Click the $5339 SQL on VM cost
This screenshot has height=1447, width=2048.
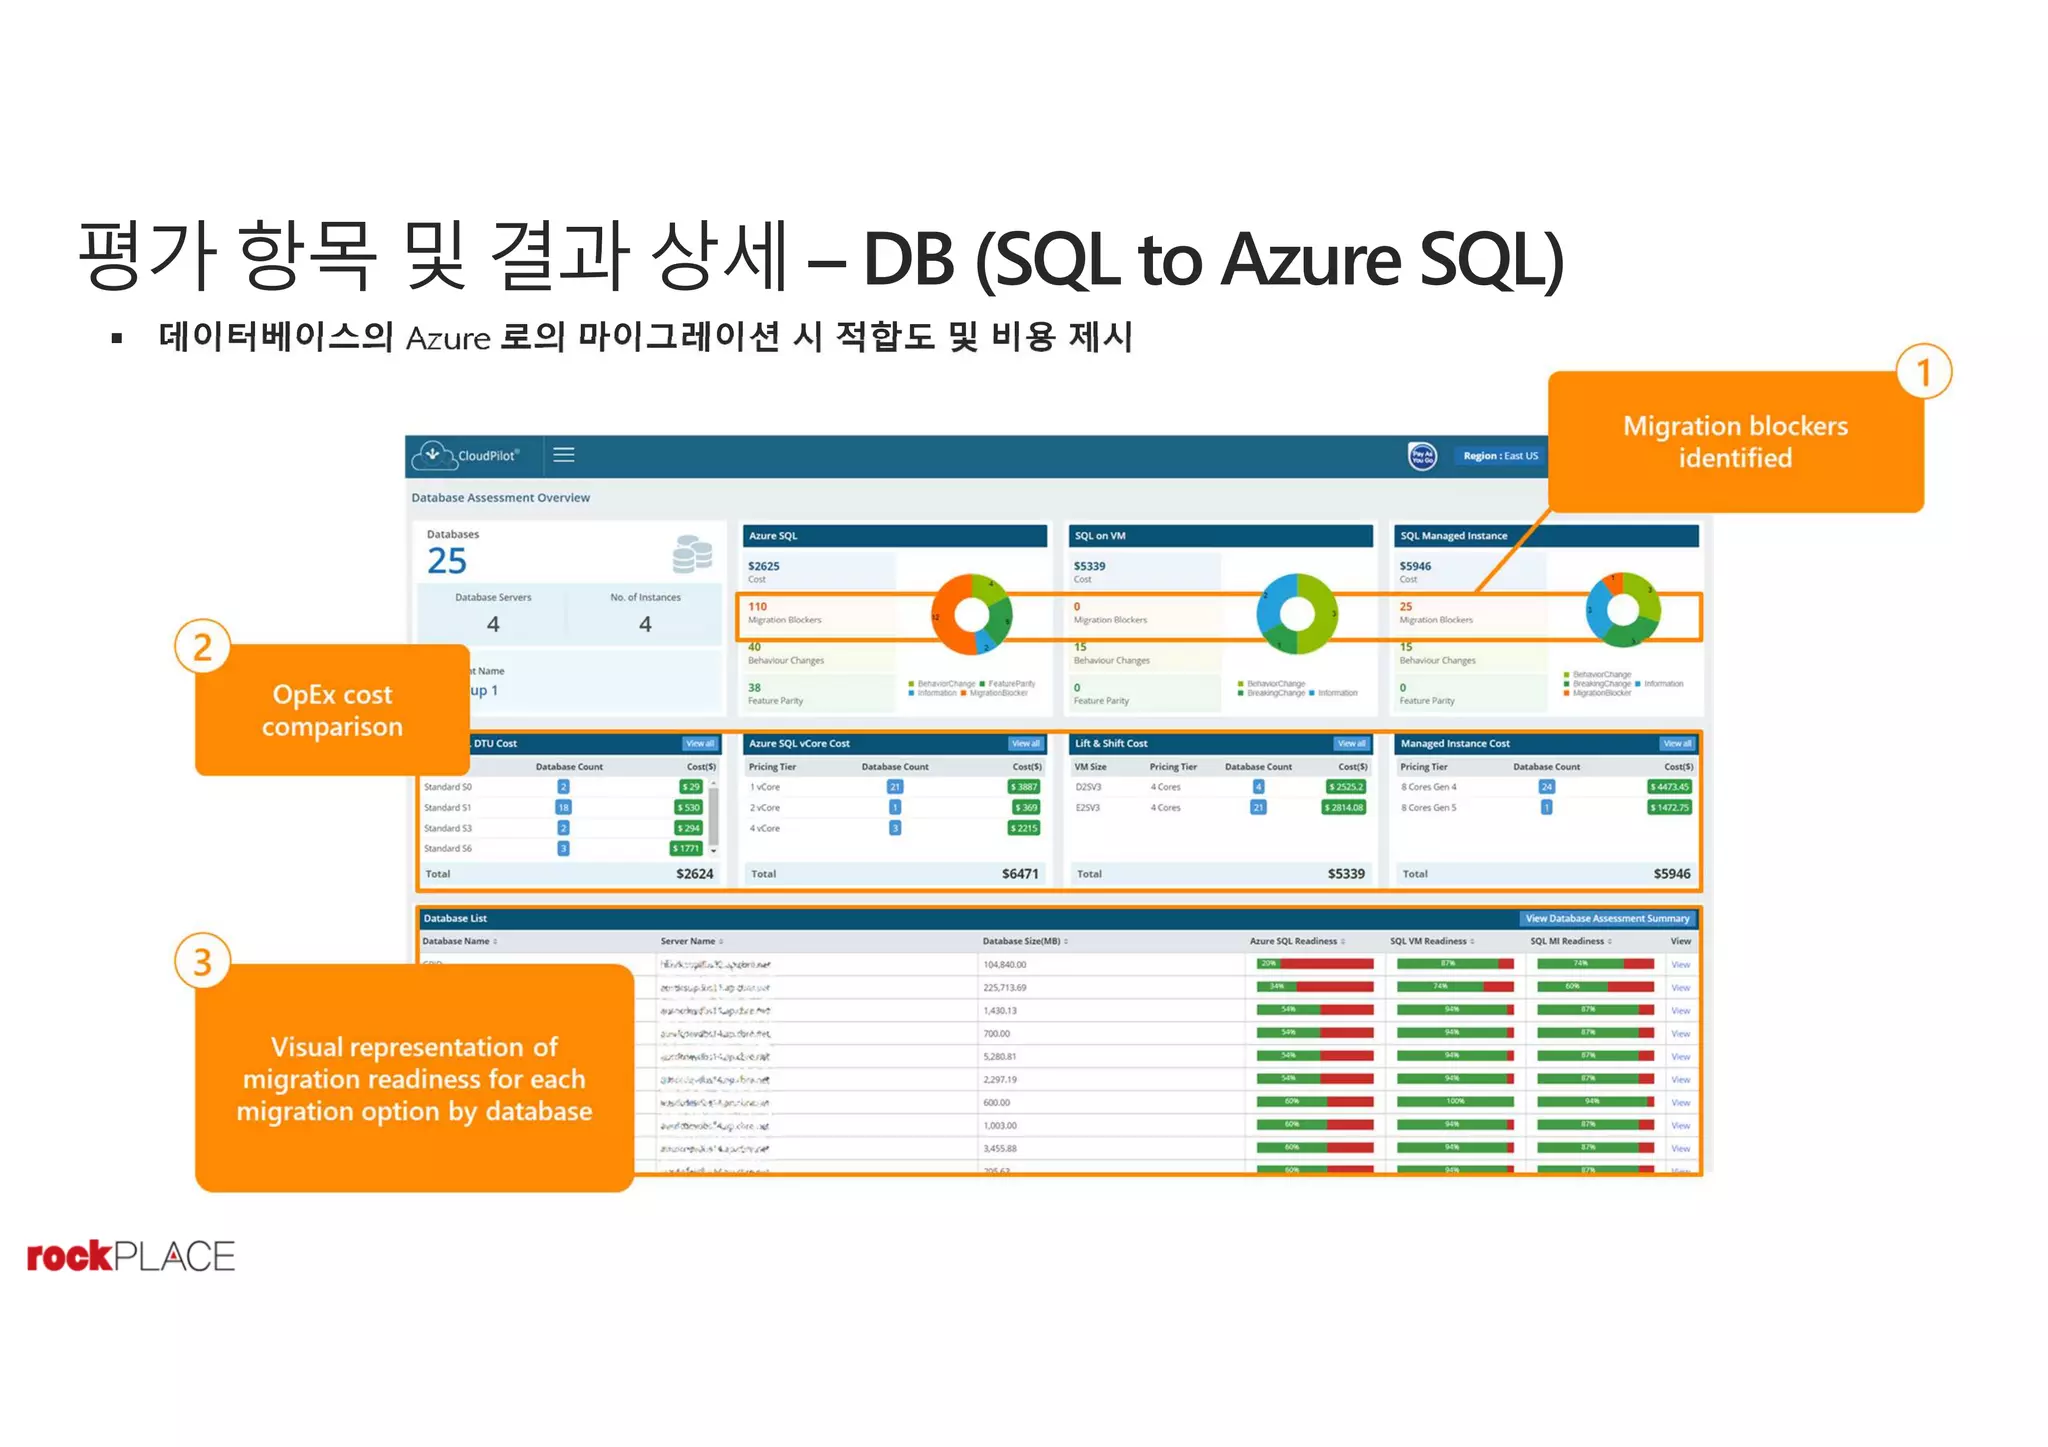pyautogui.click(x=1089, y=566)
